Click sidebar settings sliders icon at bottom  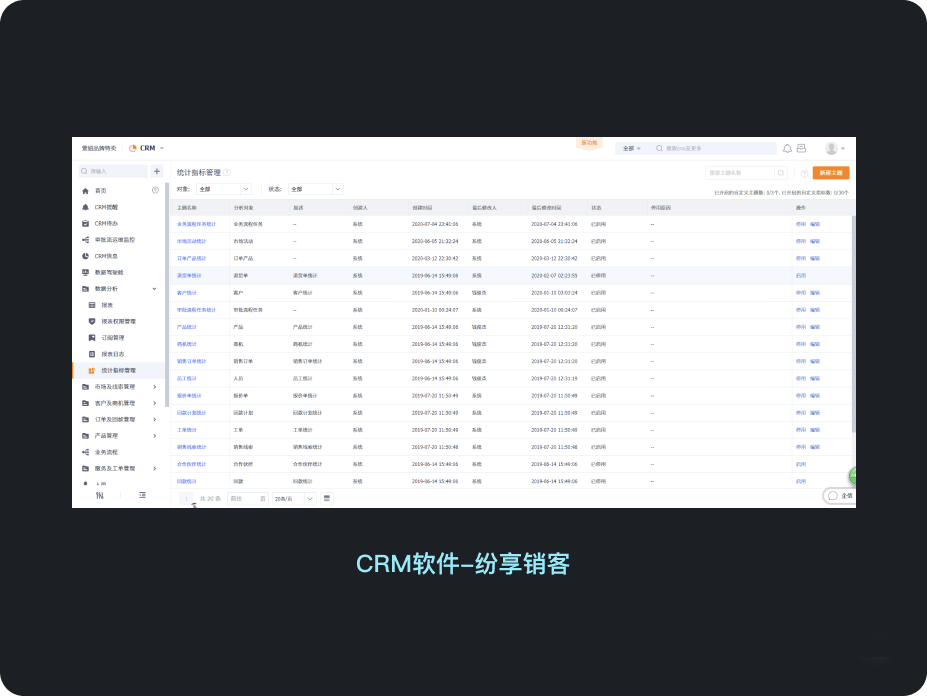click(99, 496)
